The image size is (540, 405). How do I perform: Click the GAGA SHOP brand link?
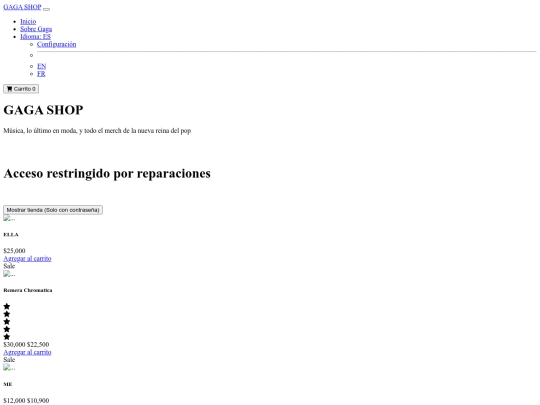pos(22,7)
